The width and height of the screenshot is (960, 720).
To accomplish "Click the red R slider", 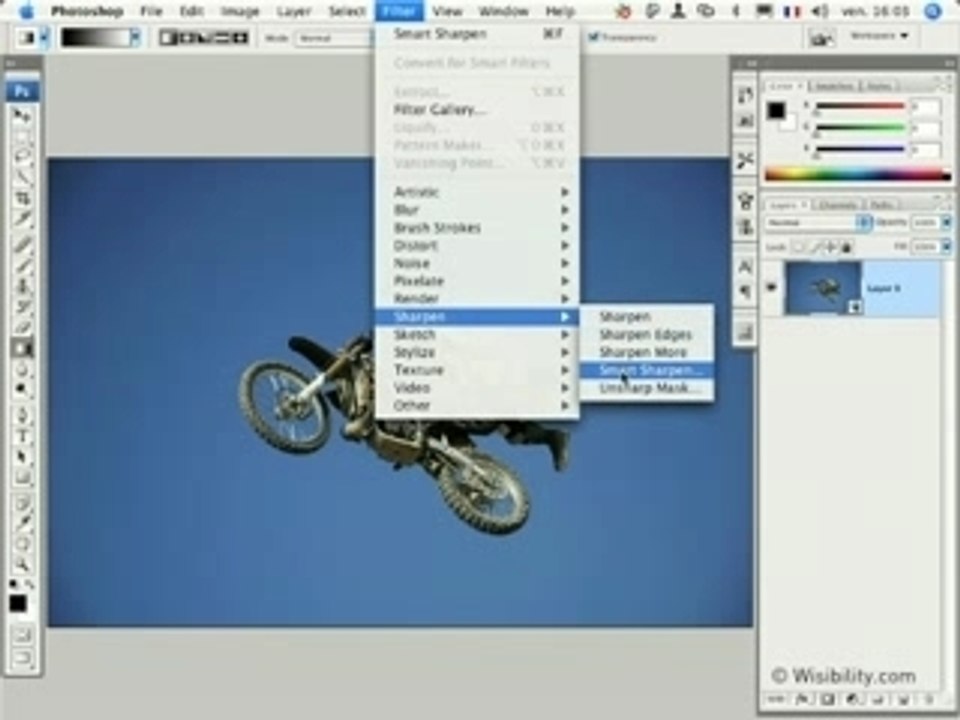I will tap(860, 107).
